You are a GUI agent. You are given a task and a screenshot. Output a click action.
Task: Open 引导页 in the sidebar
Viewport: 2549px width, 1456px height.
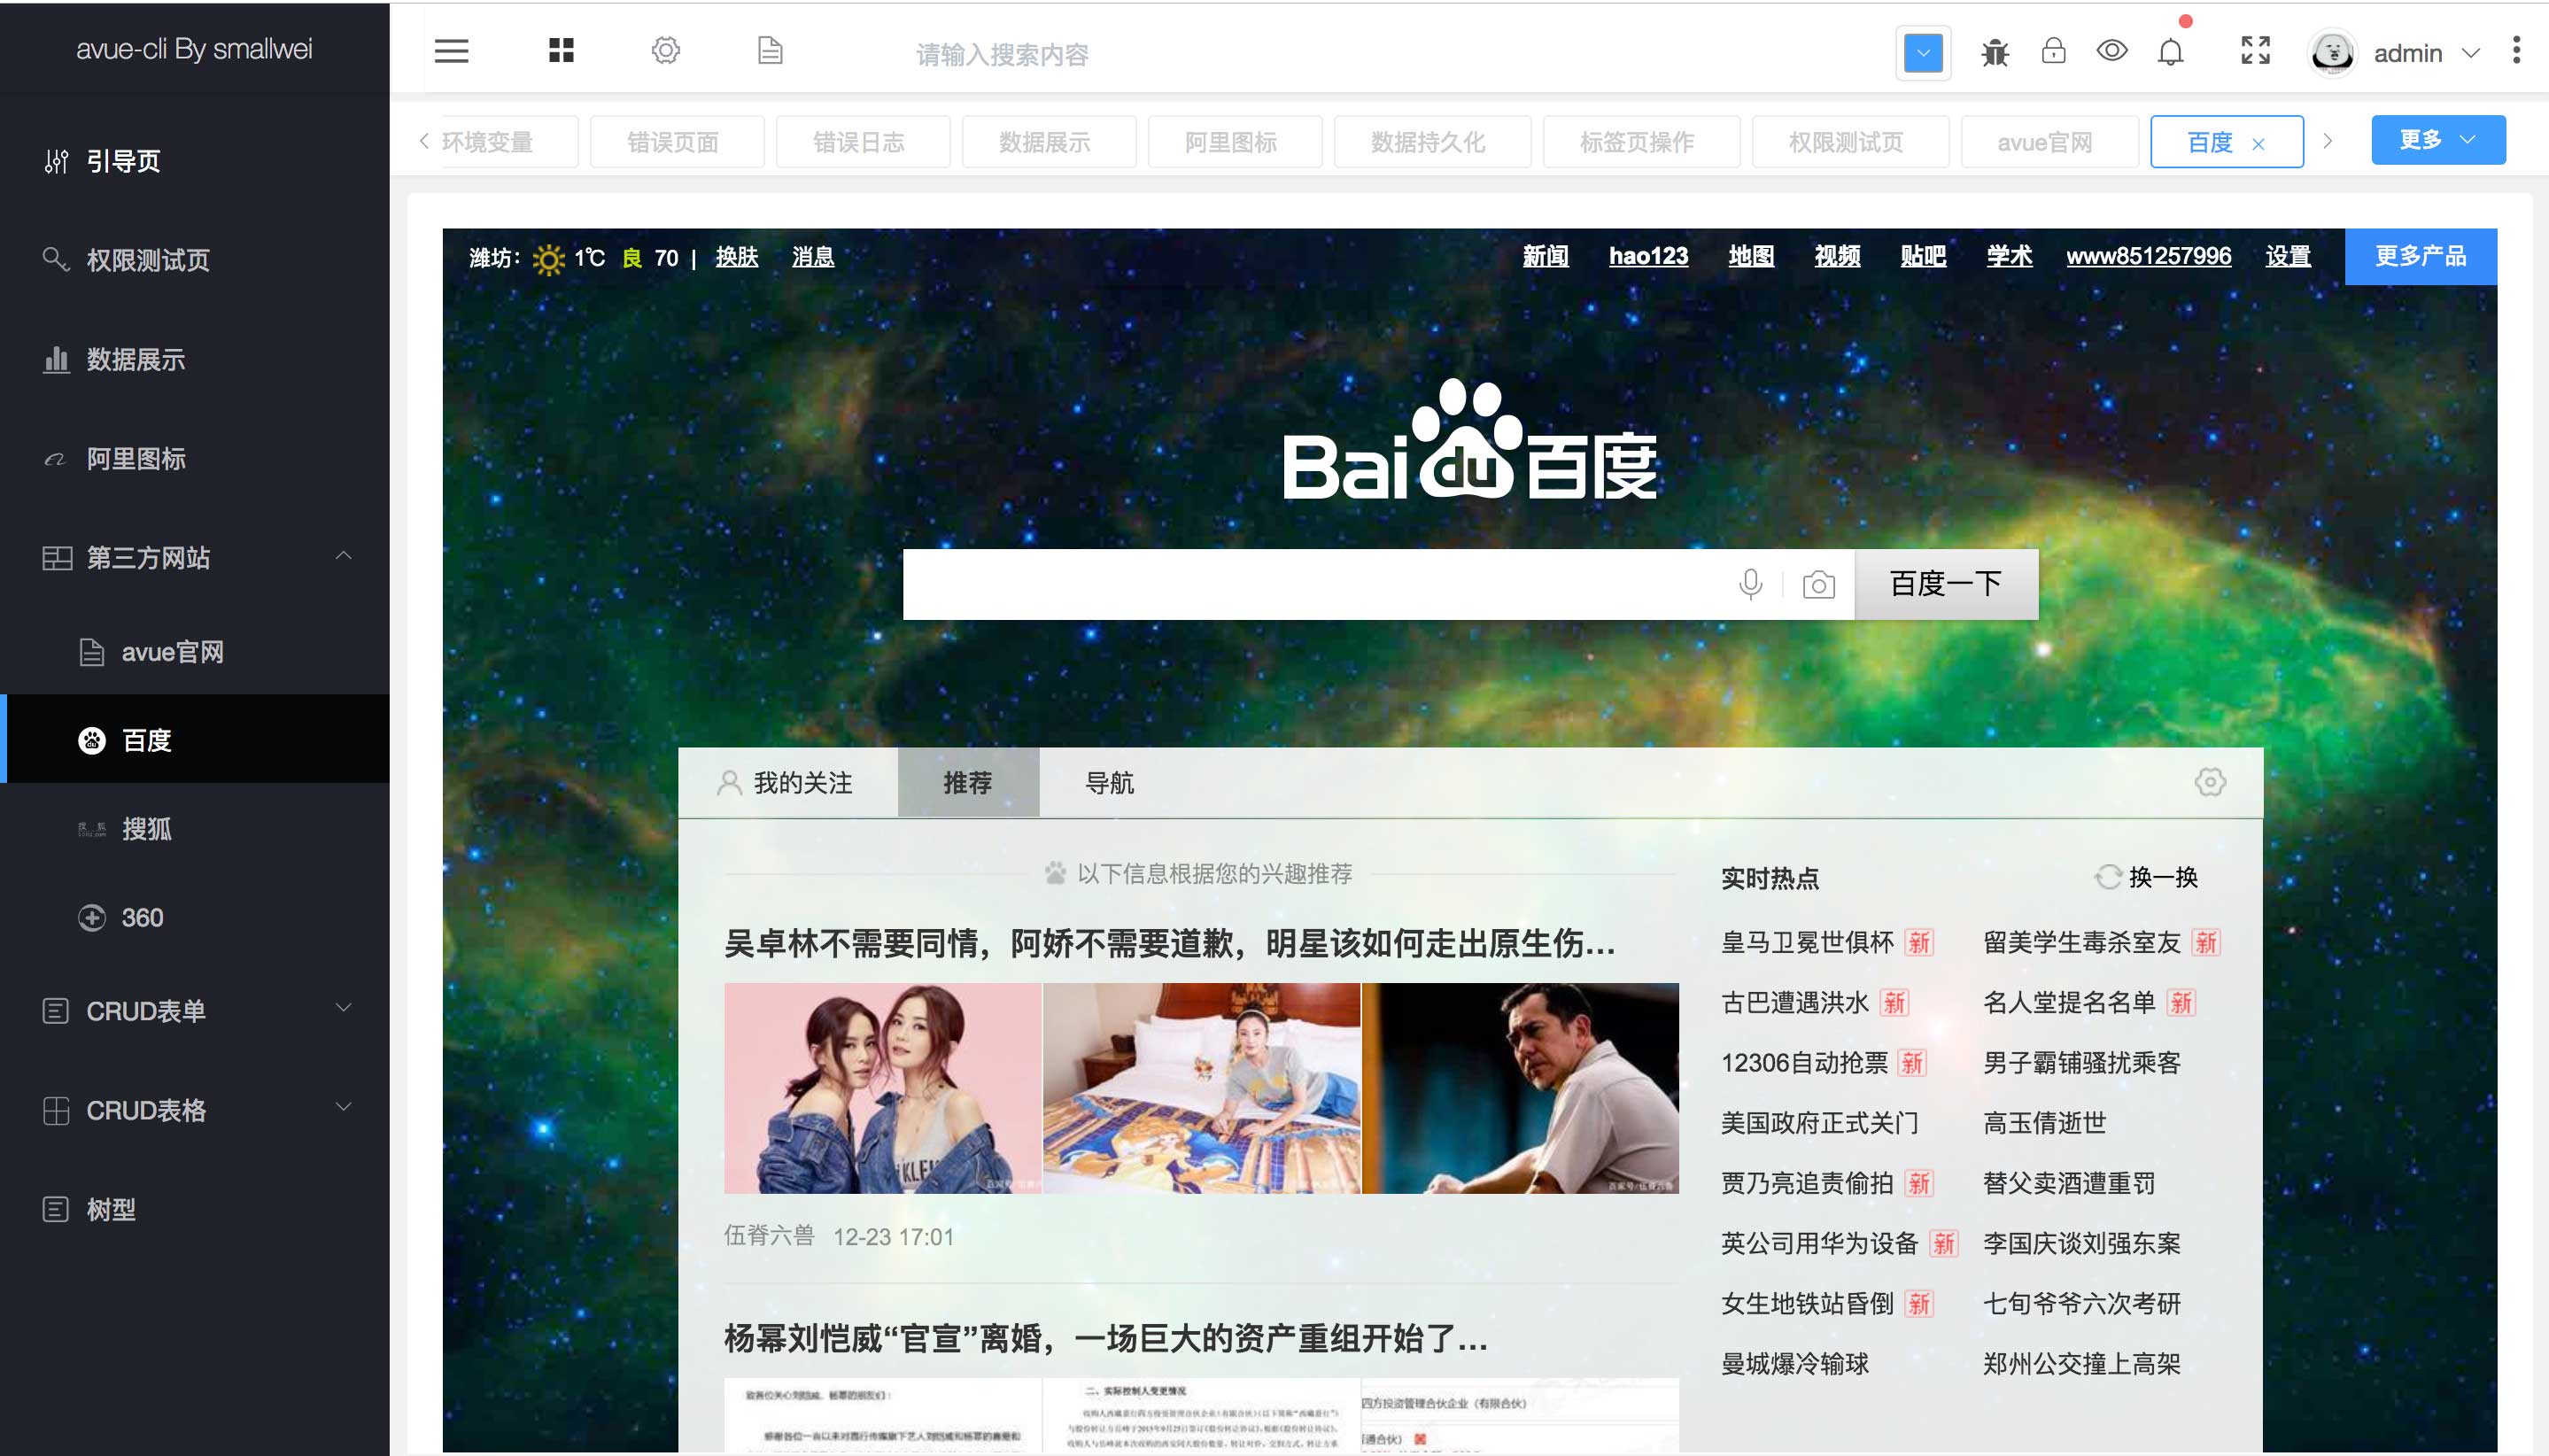194,161
